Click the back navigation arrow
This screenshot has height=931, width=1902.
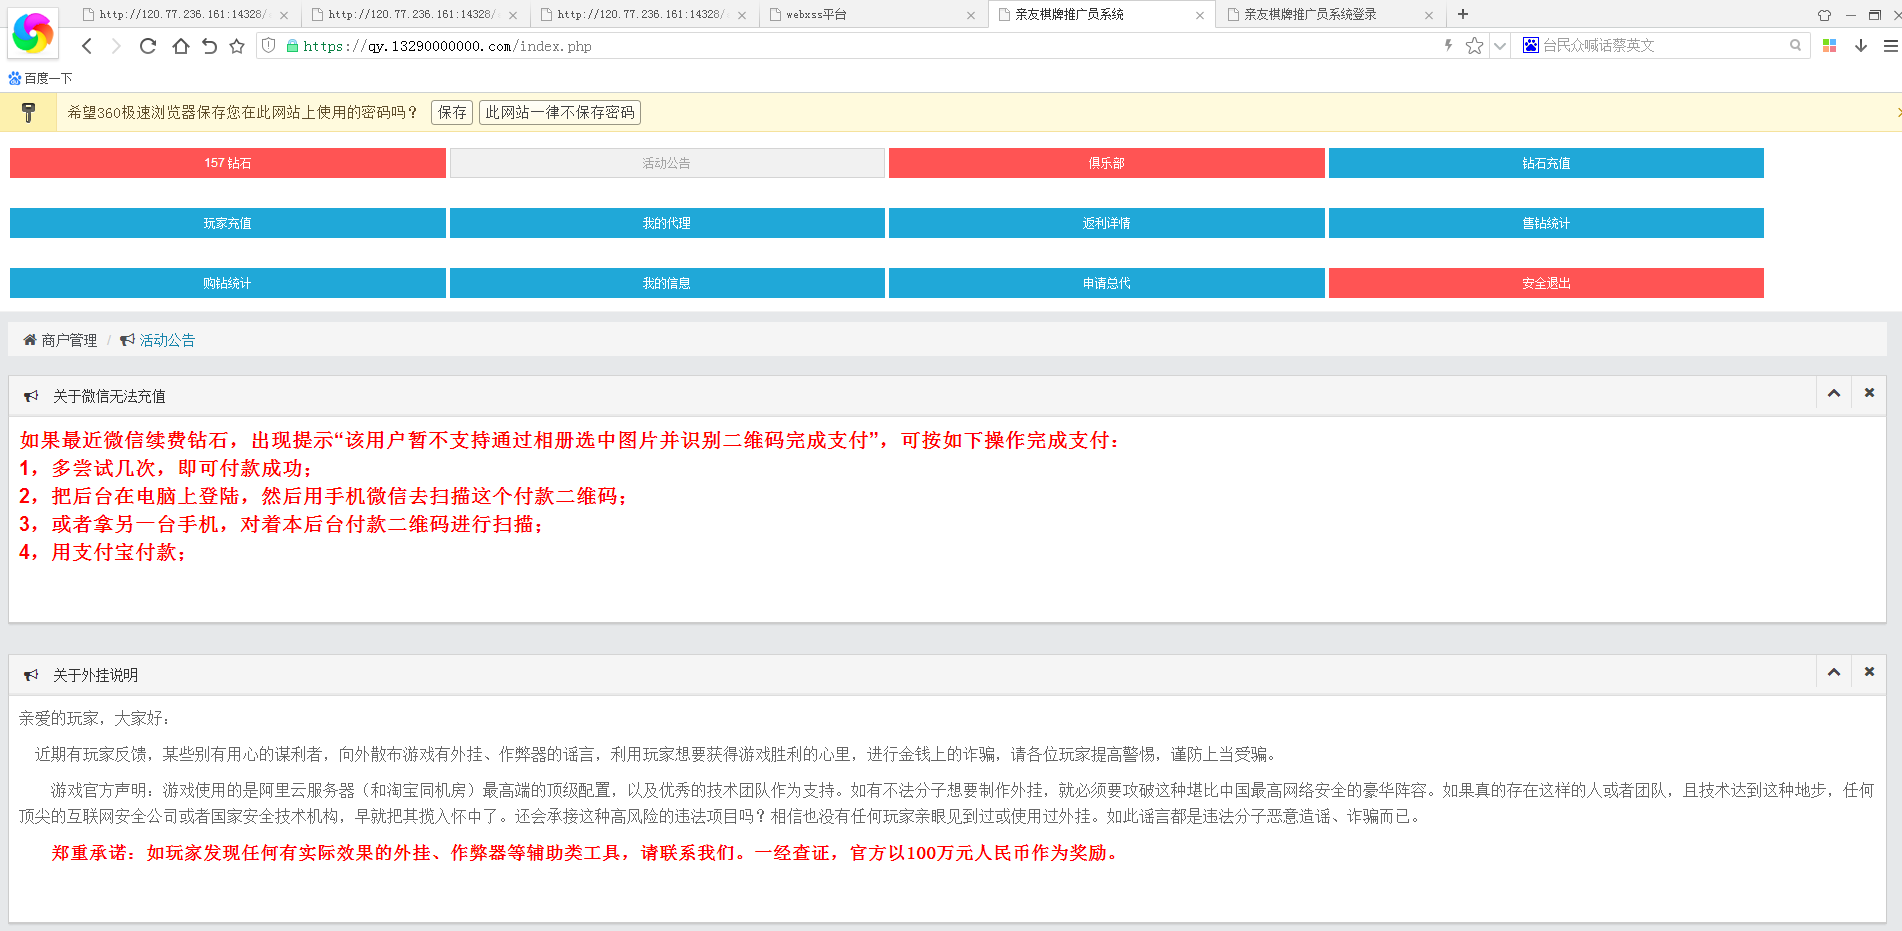click(87, 46)
